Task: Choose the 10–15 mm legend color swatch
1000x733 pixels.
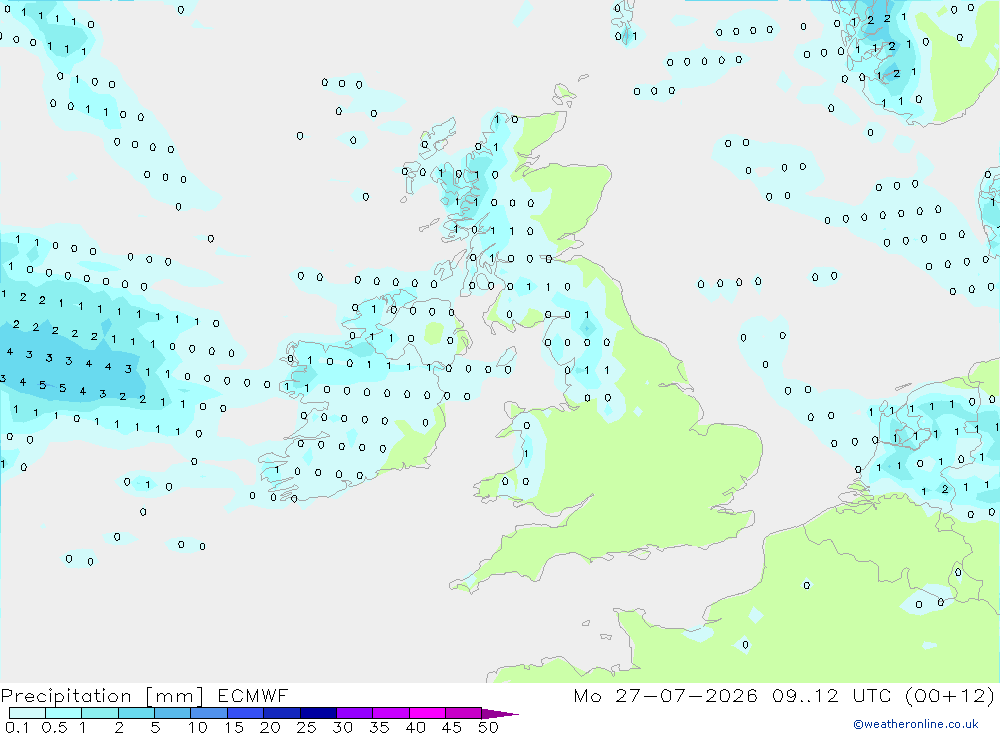Action: pyautogui.click(x=209, y=713)
